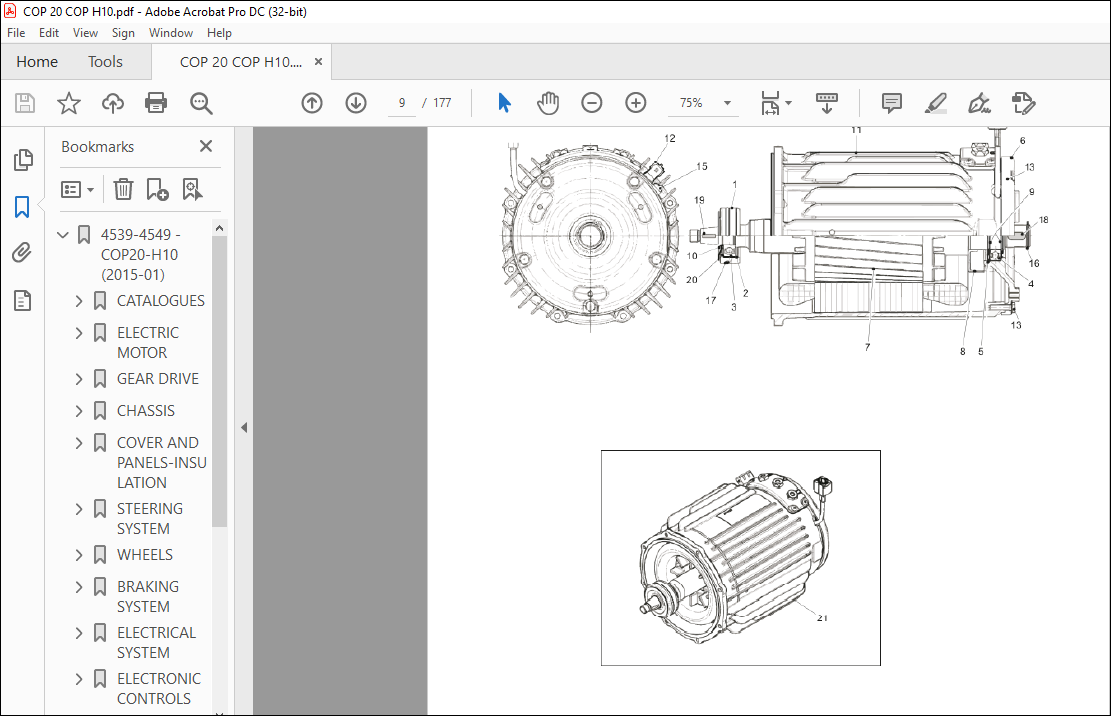The height and width of the screenshot is (716, 1111).
Task: Open the find text magnifier tool
Action: [201, 103]
